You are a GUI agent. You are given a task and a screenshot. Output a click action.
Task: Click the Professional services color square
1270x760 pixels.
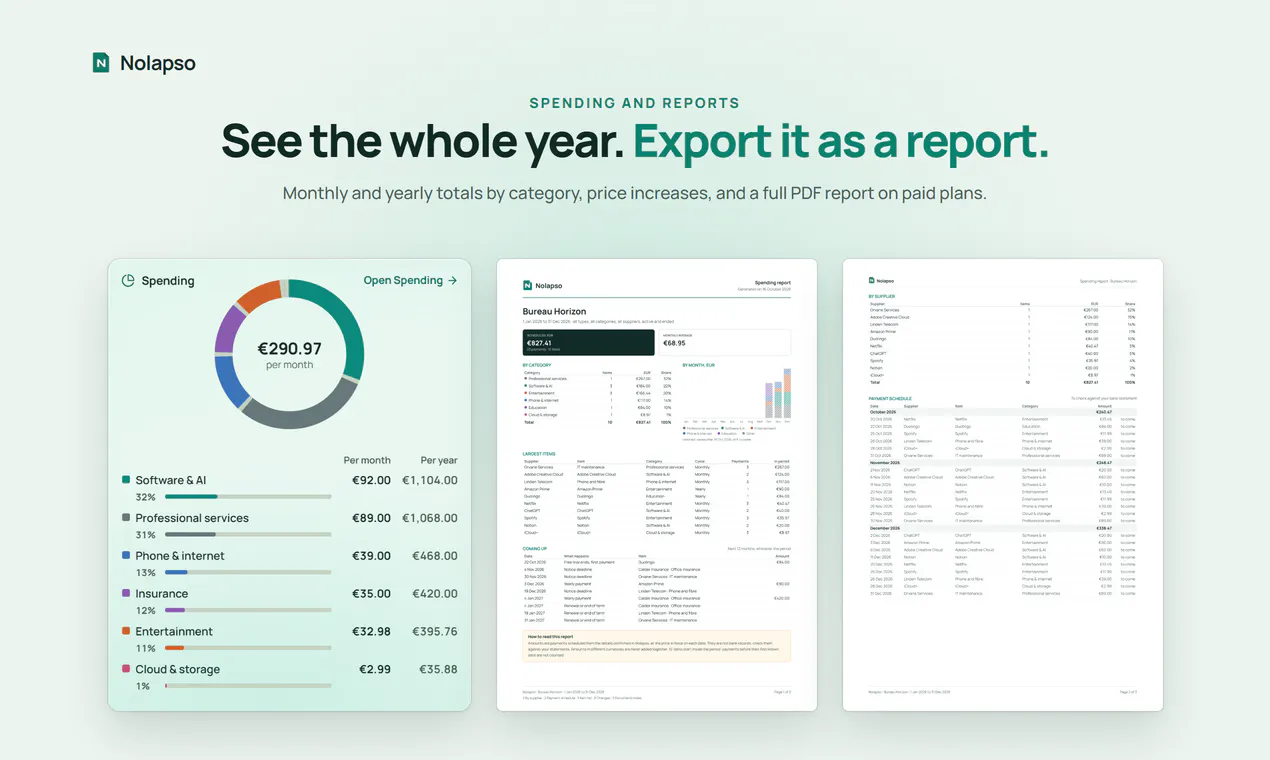(x=126, y=518)
